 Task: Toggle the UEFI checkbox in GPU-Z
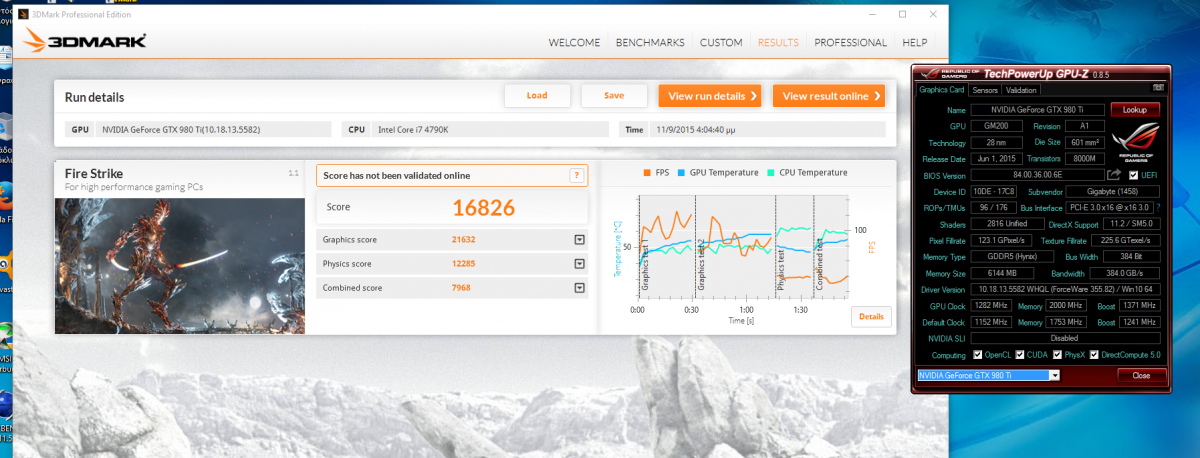[x=1133, y=174]
